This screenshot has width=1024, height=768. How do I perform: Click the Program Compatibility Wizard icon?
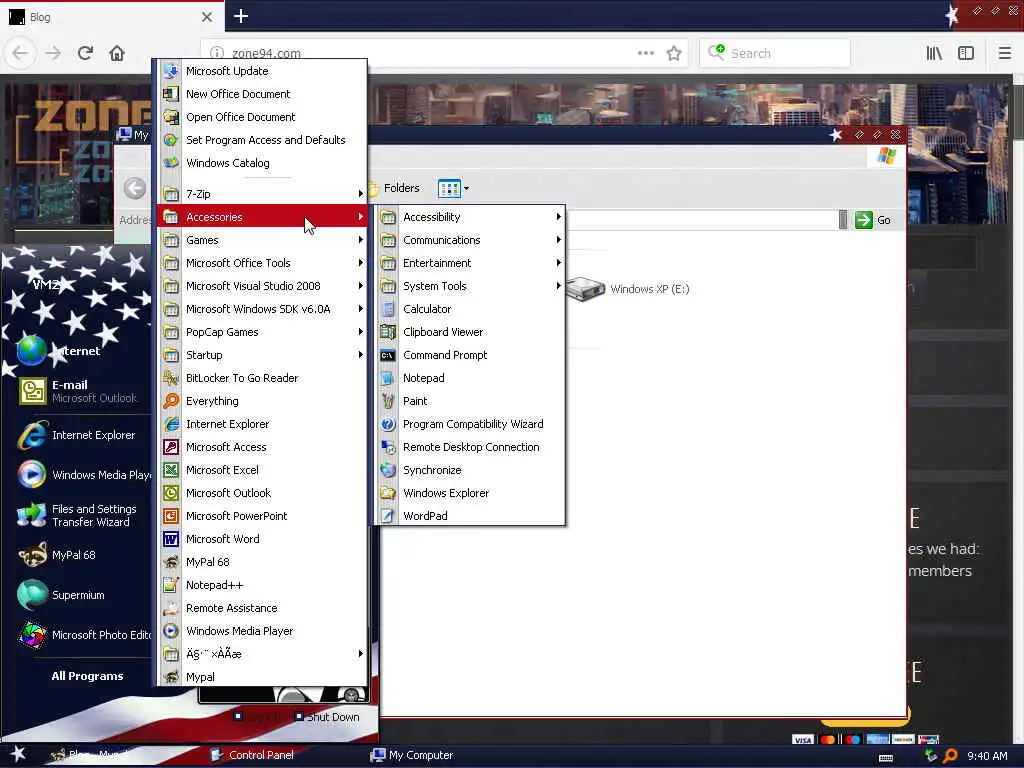(388, 424)
